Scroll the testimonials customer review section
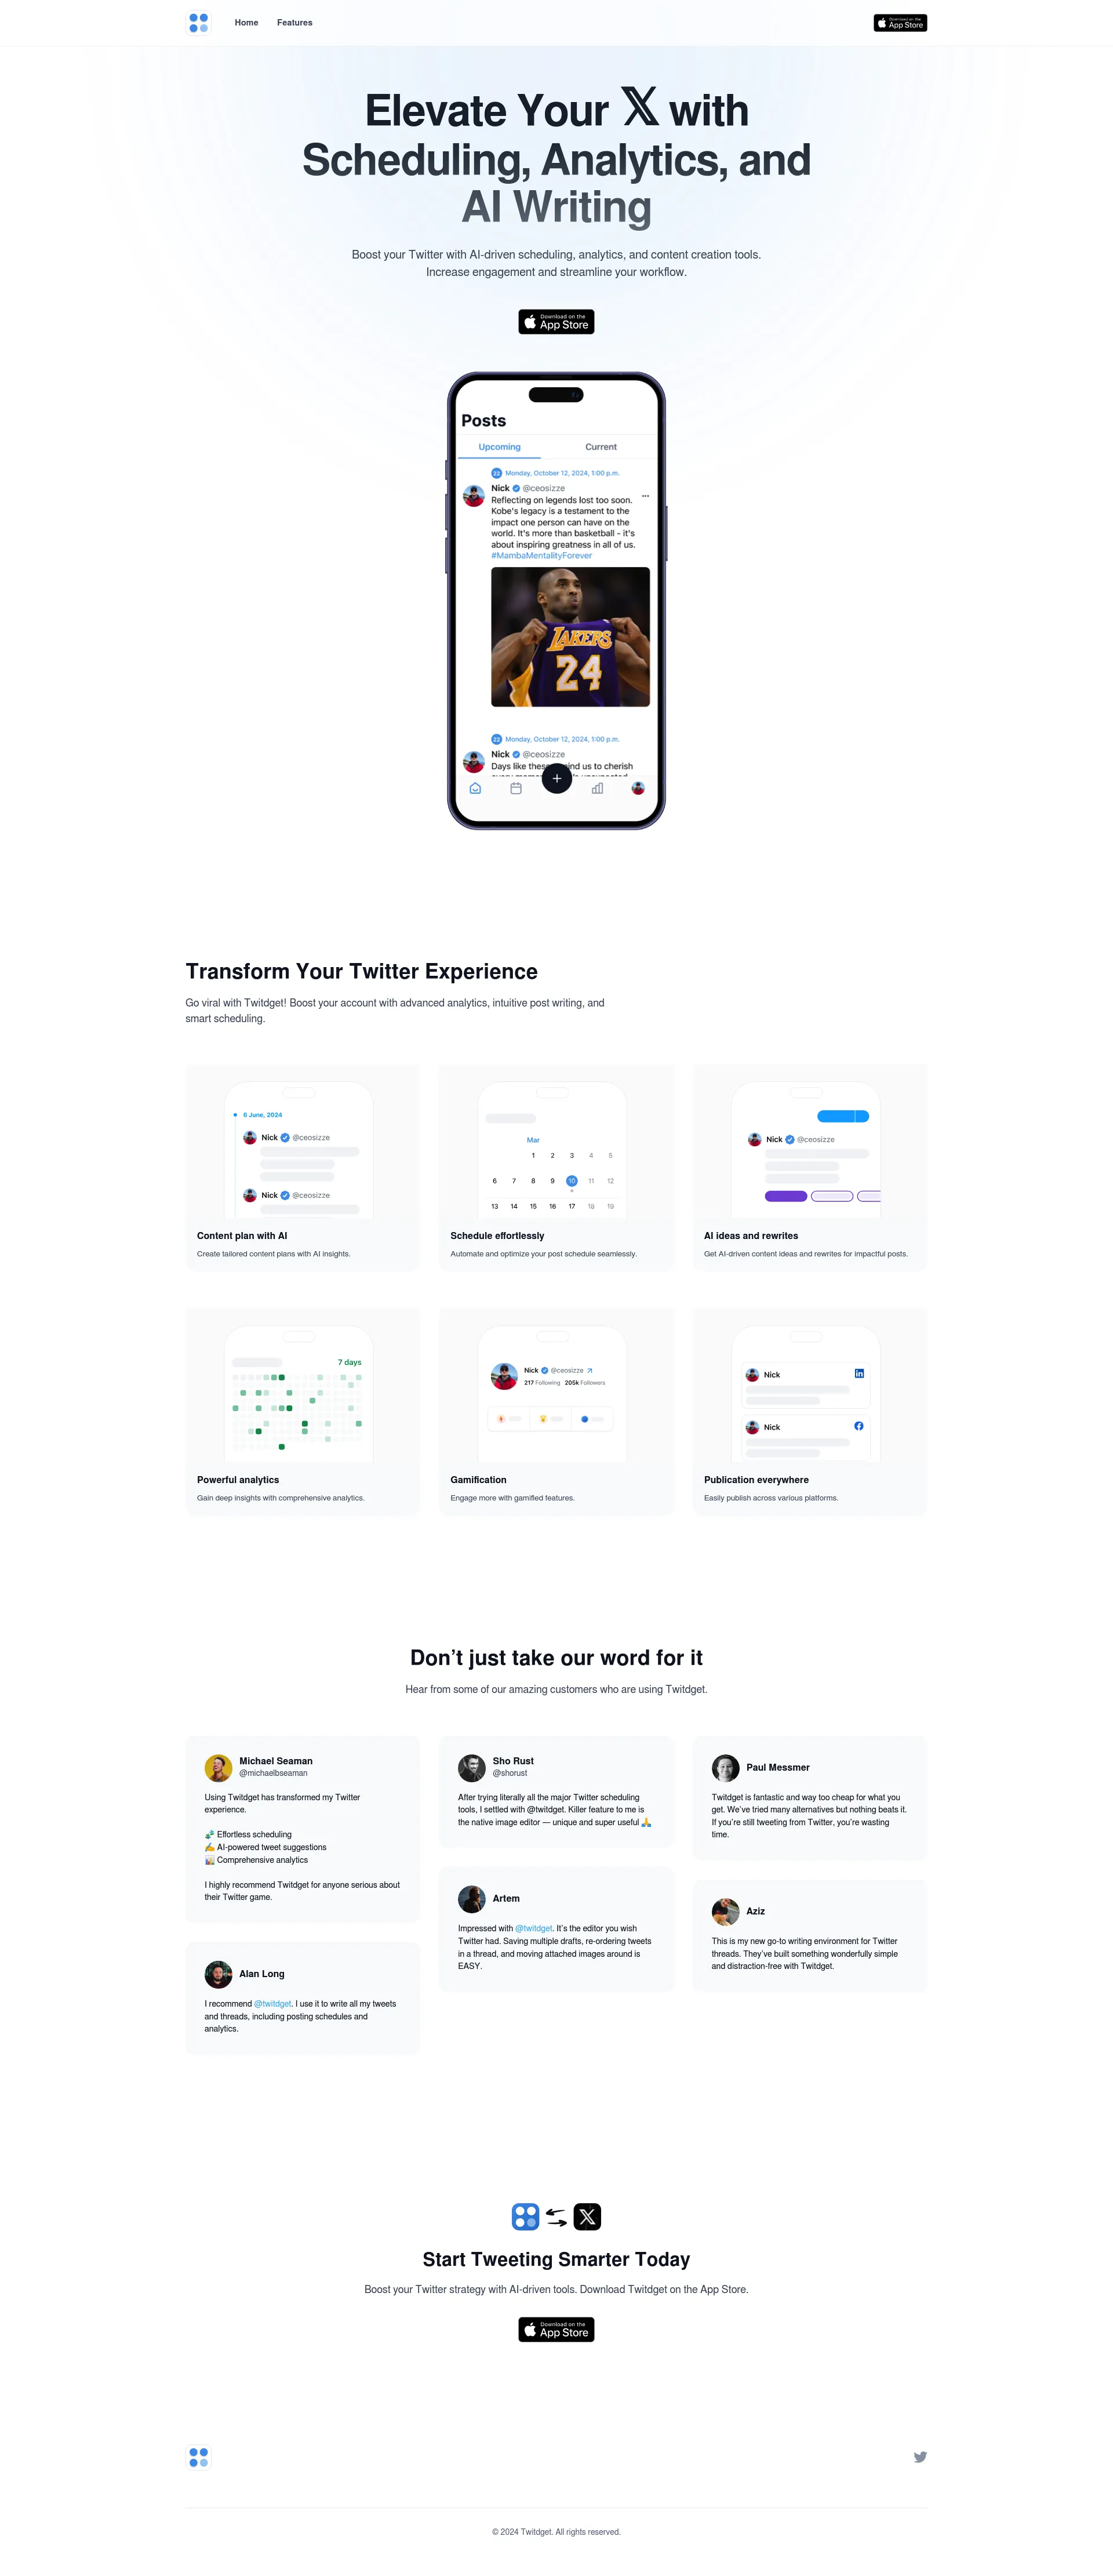The height and width of the screenshot is (2576, 1113). coord(556,1890)
